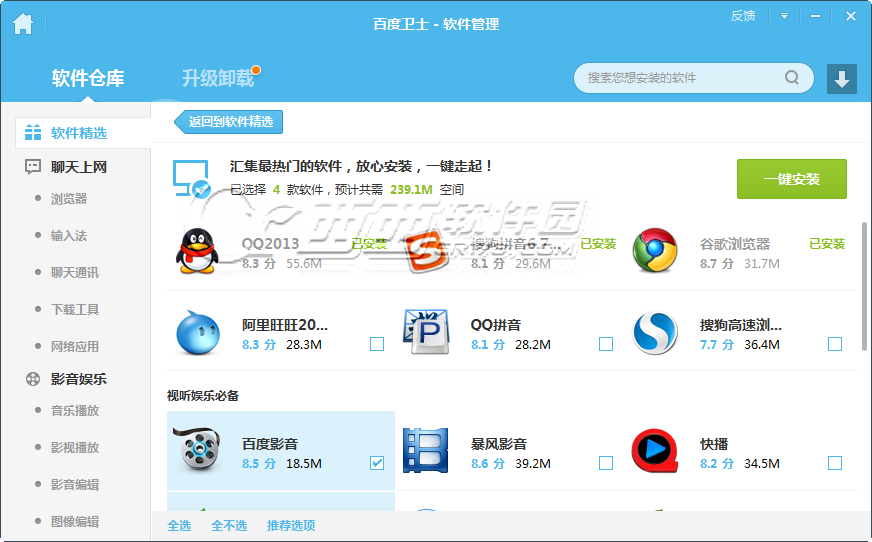Select 软件精选 in the sidebar
Screen dimensions: 872x542
(83, 133)
